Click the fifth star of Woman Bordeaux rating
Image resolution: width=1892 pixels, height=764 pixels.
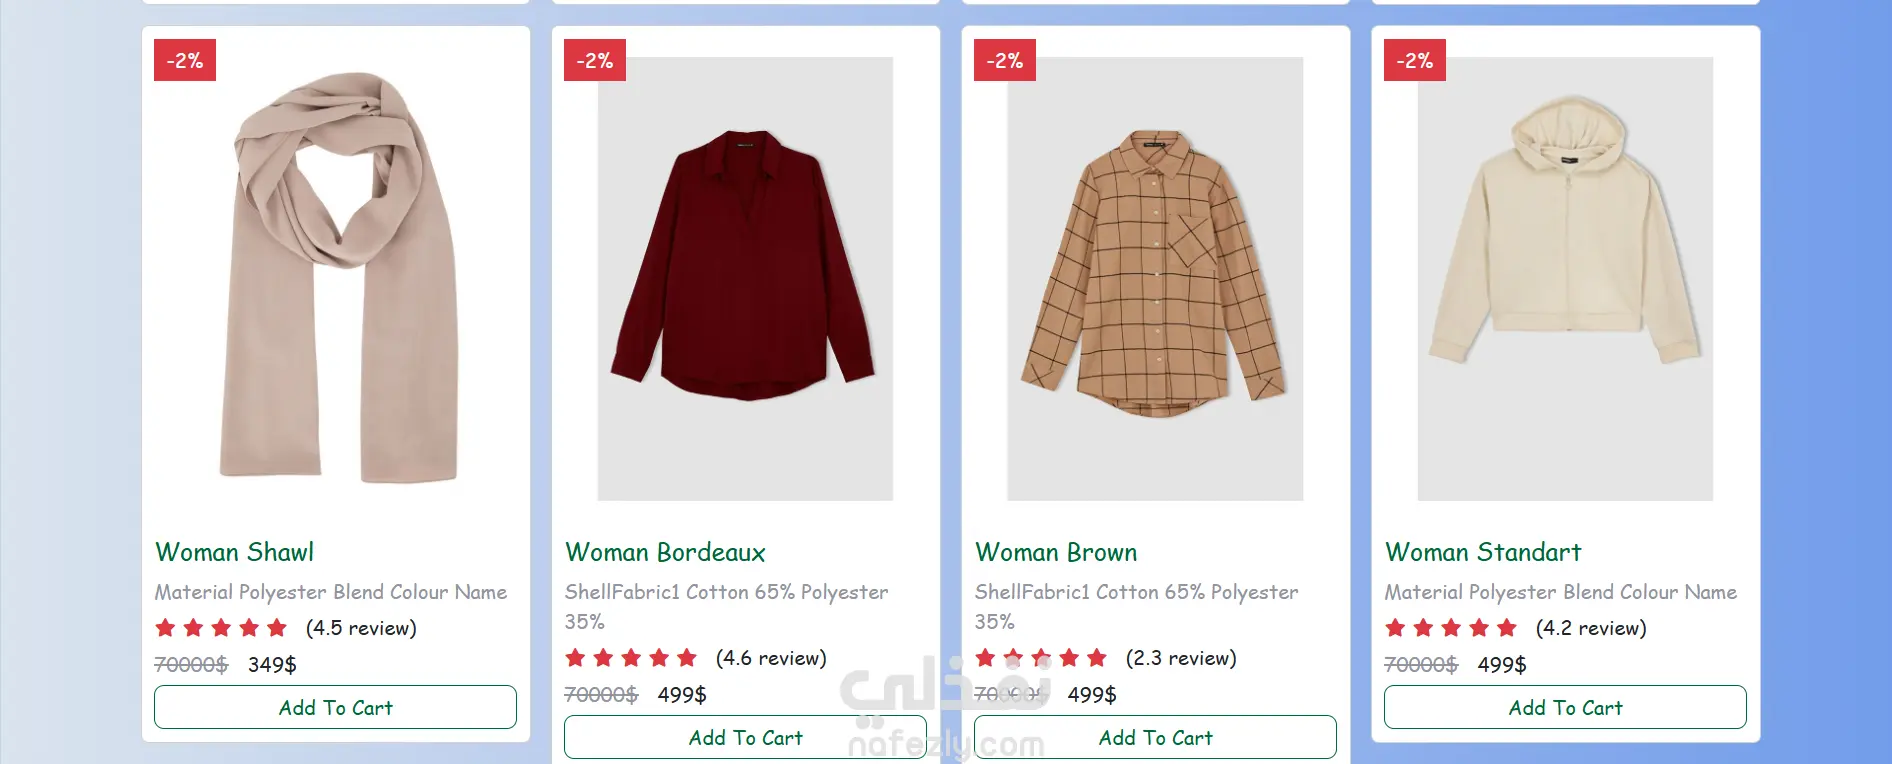(x=687, y=658)
